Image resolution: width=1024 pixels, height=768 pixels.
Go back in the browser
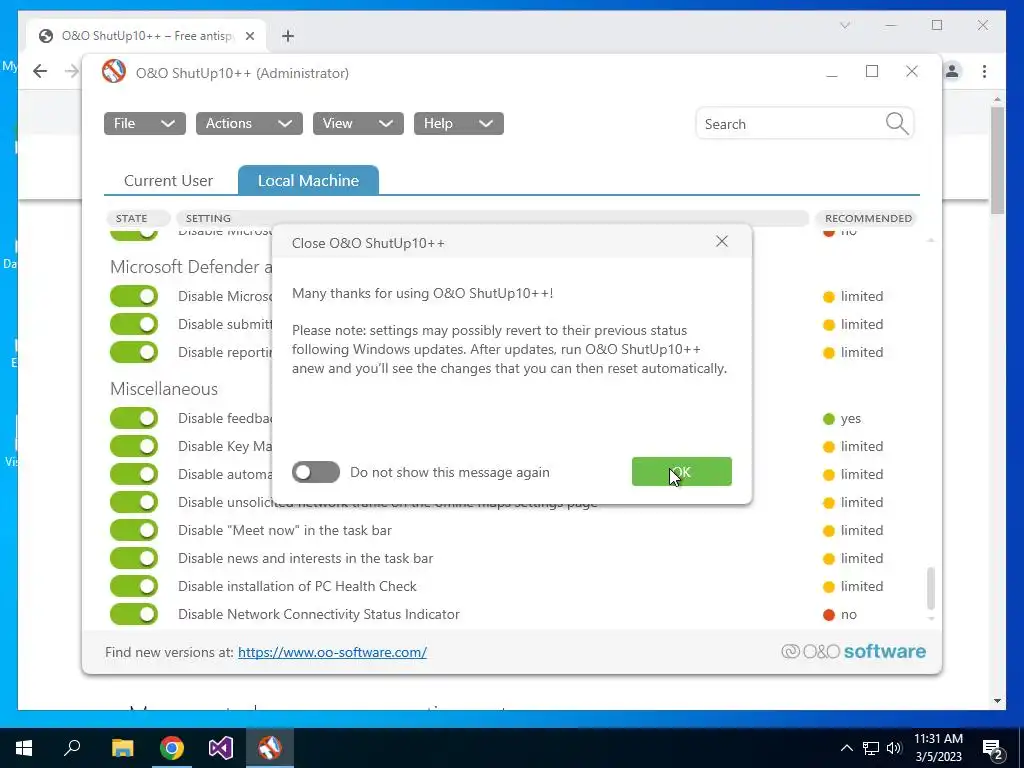(x=40, y=71)
